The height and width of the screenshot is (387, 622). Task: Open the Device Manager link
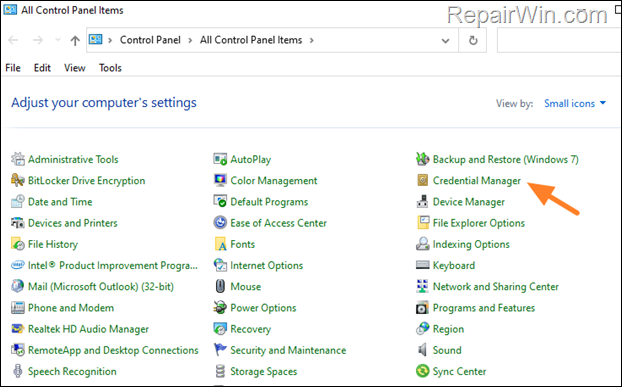(468, 202)
